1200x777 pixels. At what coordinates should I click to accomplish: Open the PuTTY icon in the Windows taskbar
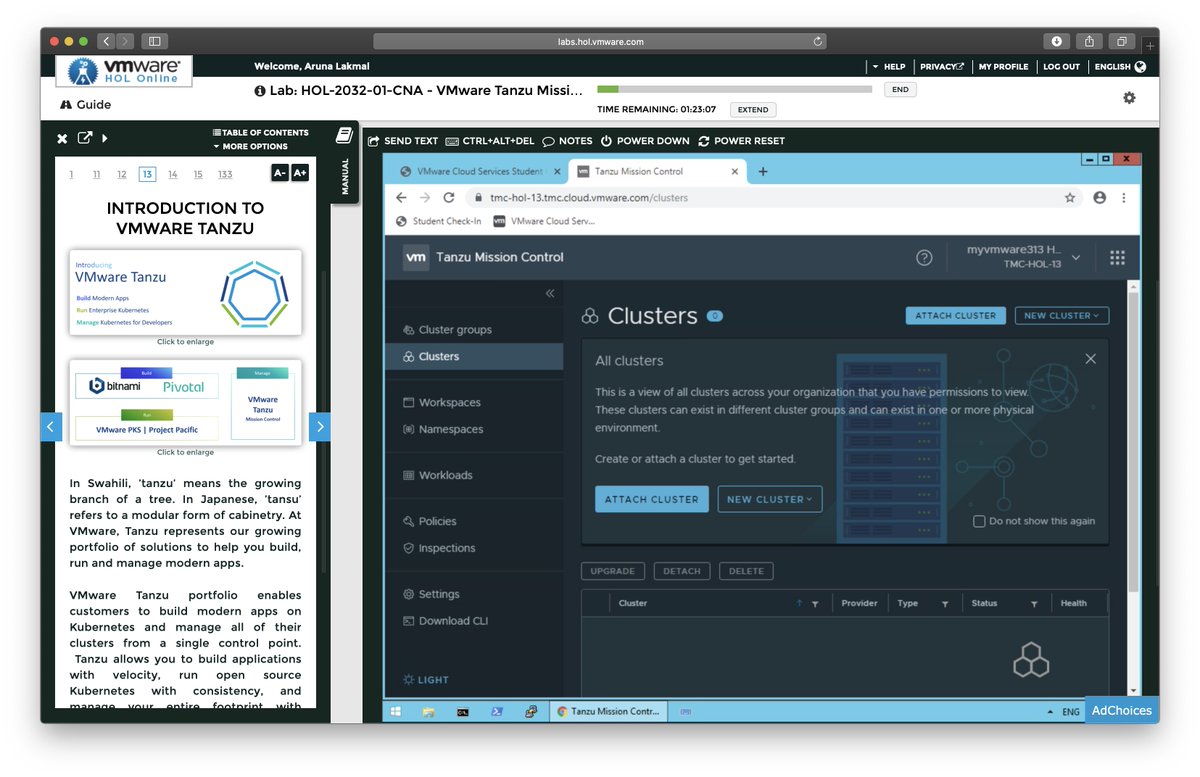530,712
